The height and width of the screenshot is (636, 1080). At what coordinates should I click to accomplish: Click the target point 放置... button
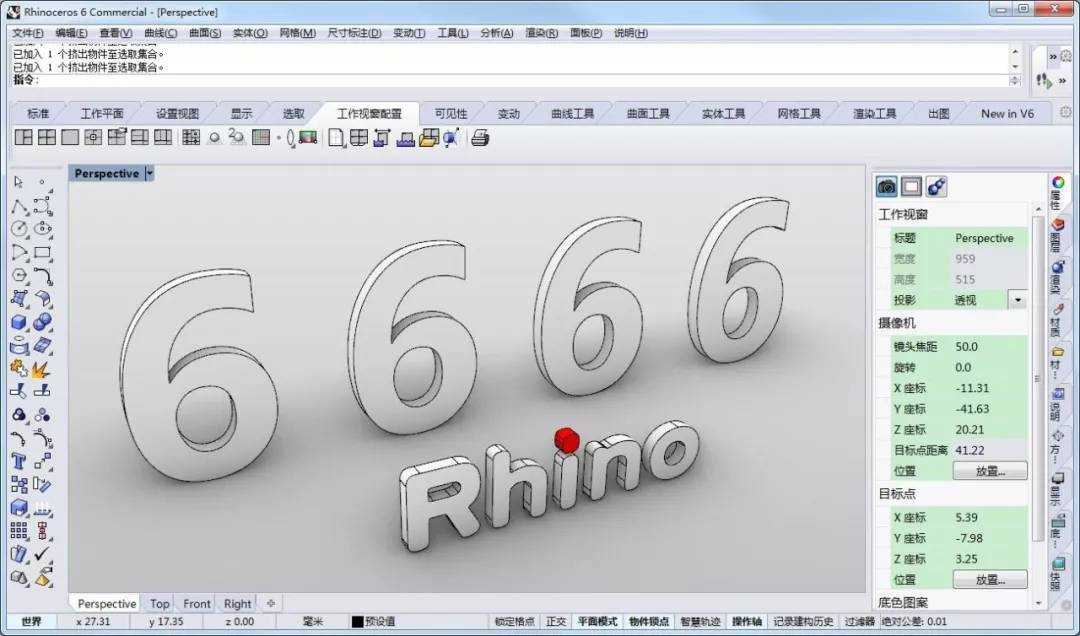[x=990, y=580]
